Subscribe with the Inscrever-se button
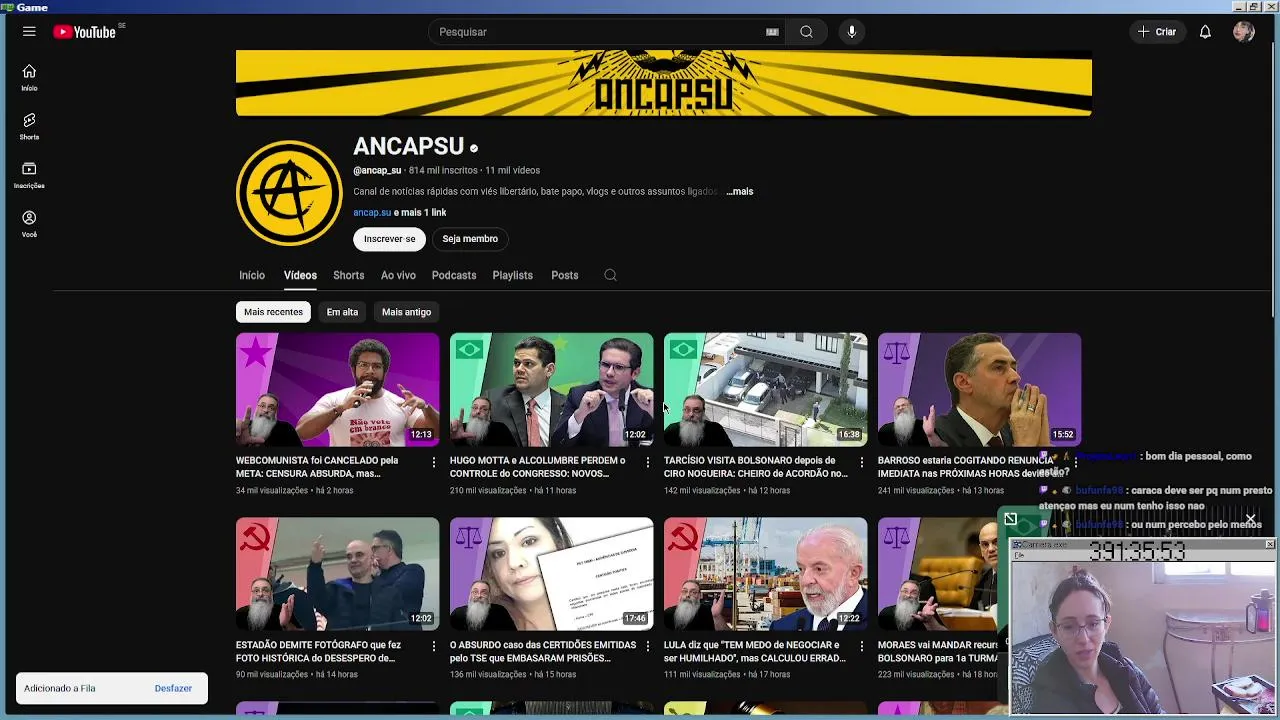 pos(389,239)
